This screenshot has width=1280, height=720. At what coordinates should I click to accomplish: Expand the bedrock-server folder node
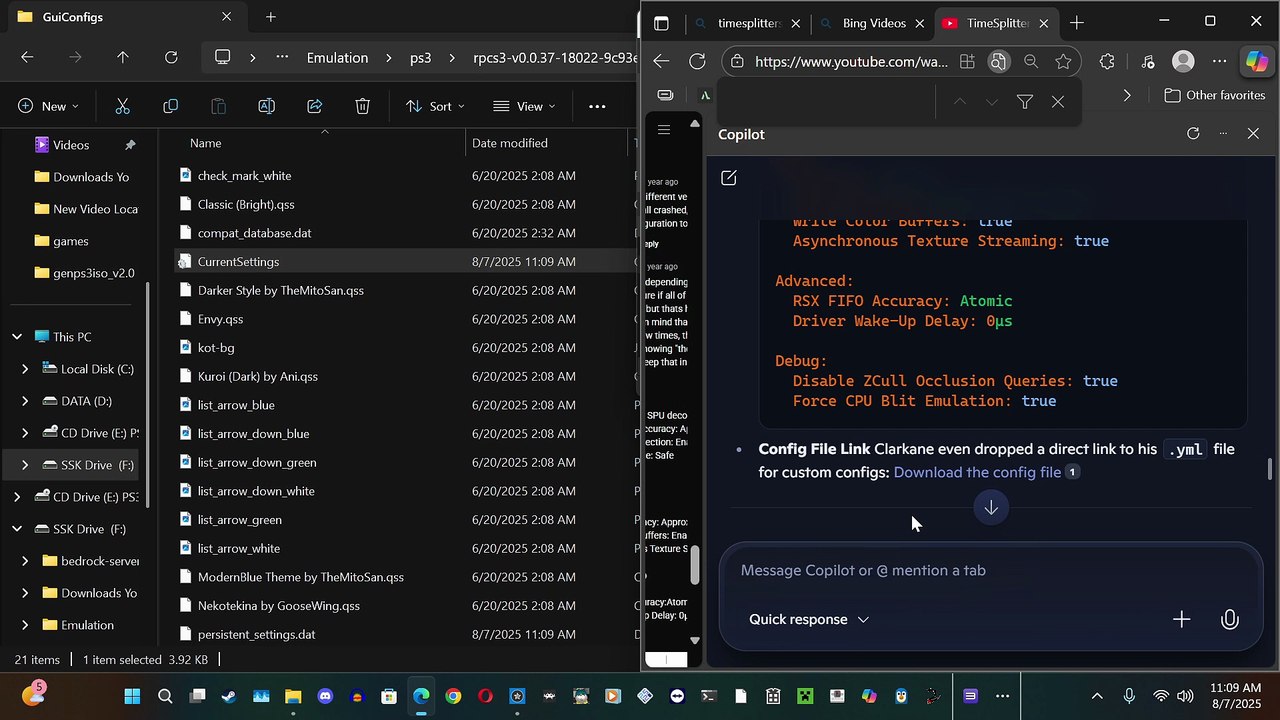[25, 561]
